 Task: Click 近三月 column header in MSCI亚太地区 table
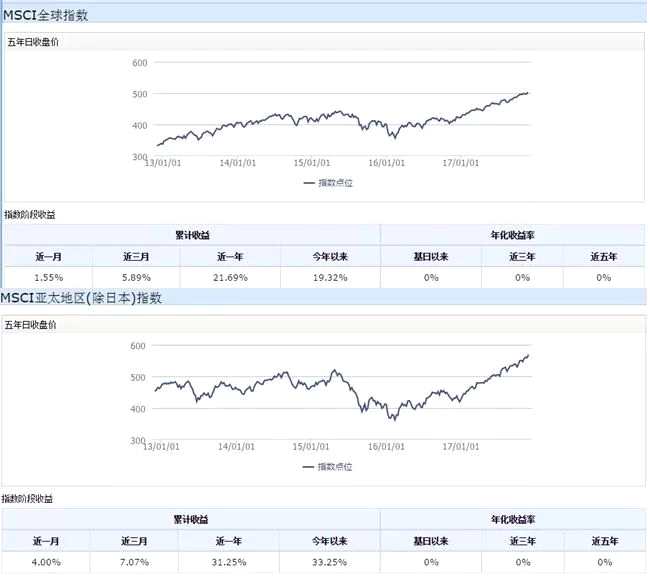[134, 541]
